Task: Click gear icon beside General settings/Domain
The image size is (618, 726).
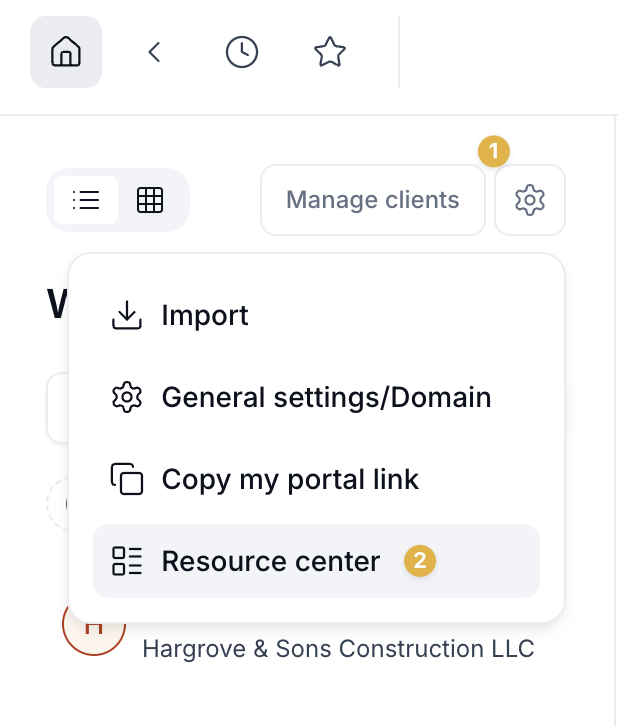Action: [x=127, y=397]
